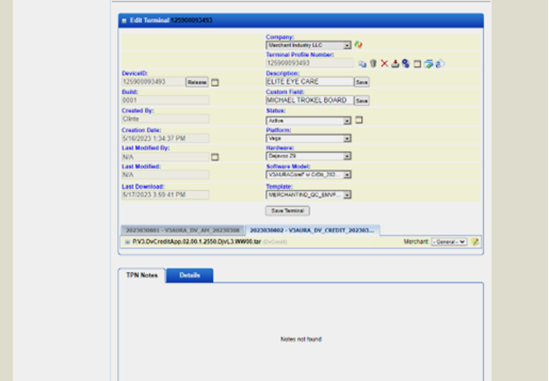Click the note icon next to Release button
The height and width of the screenshot is (381, 549).
click(x=215, y=83)
